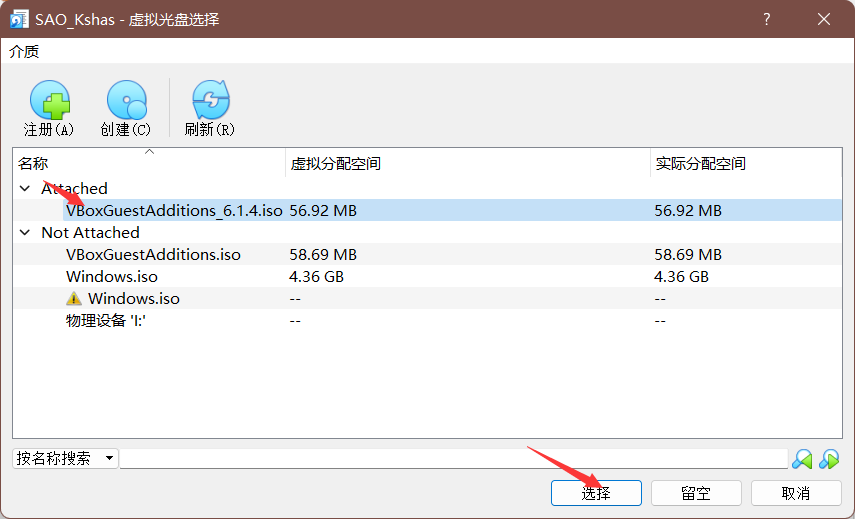
Task: Click the Create (创建) disc icon
Action: pos(127,100)
